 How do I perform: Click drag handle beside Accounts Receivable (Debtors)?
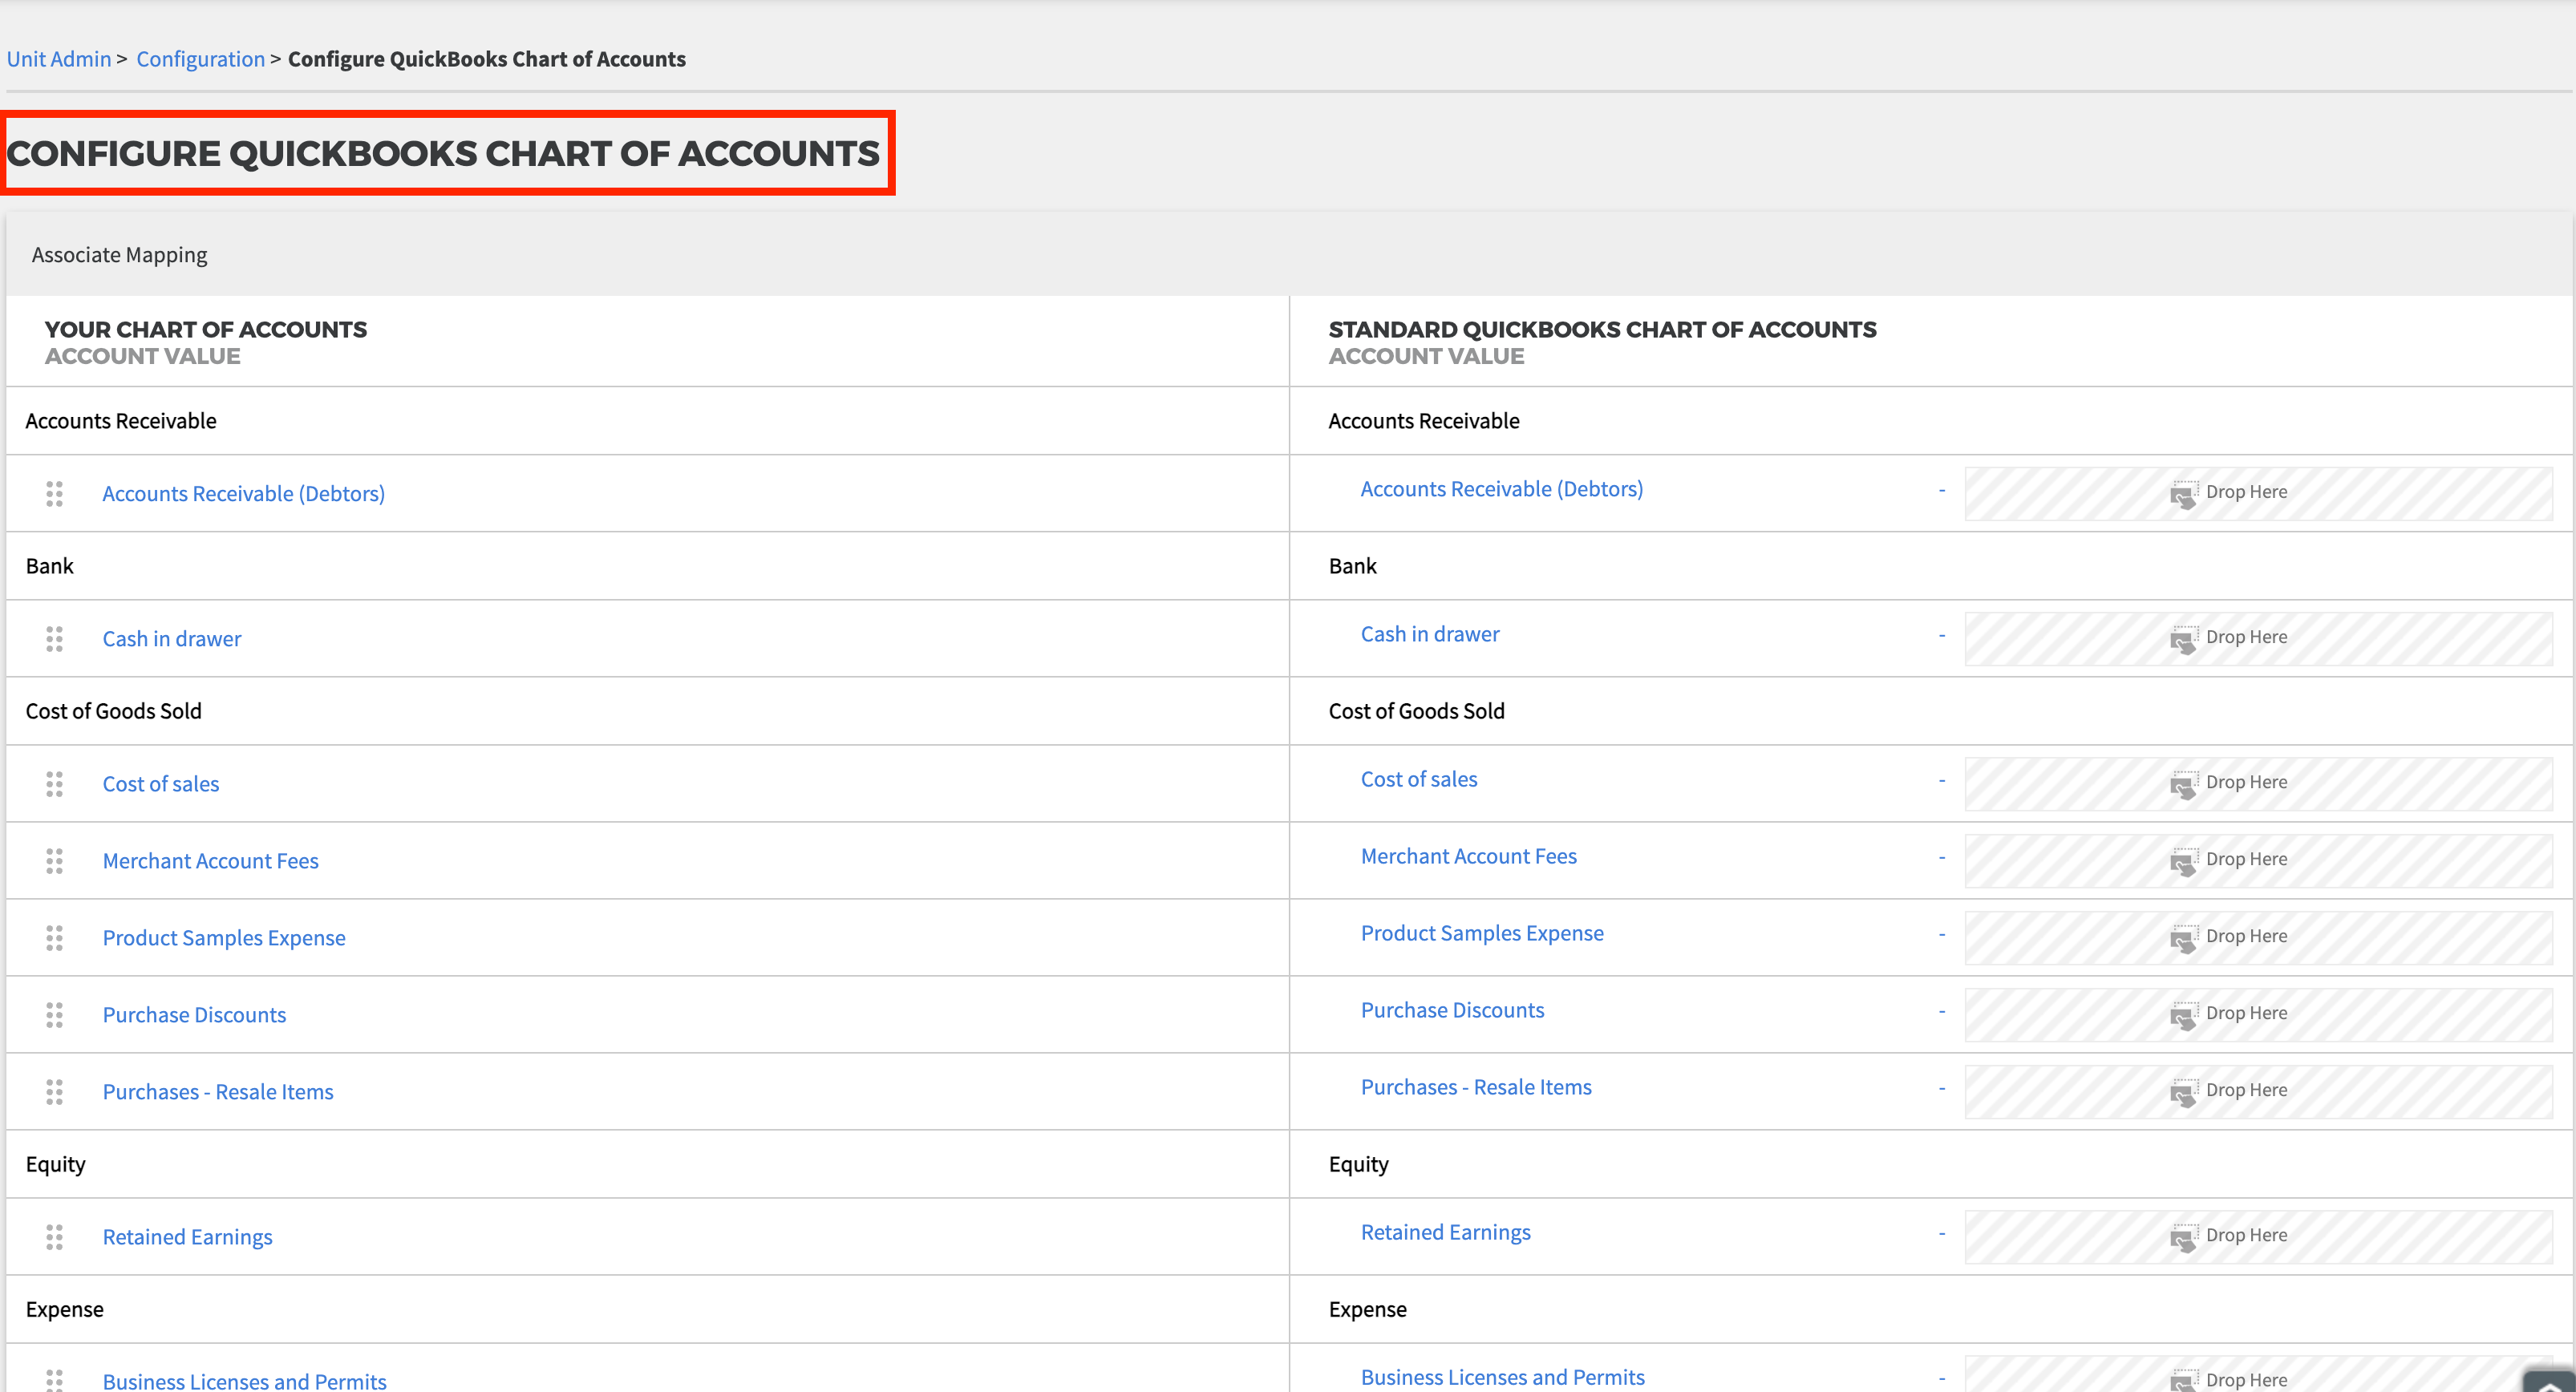[54, 493]
